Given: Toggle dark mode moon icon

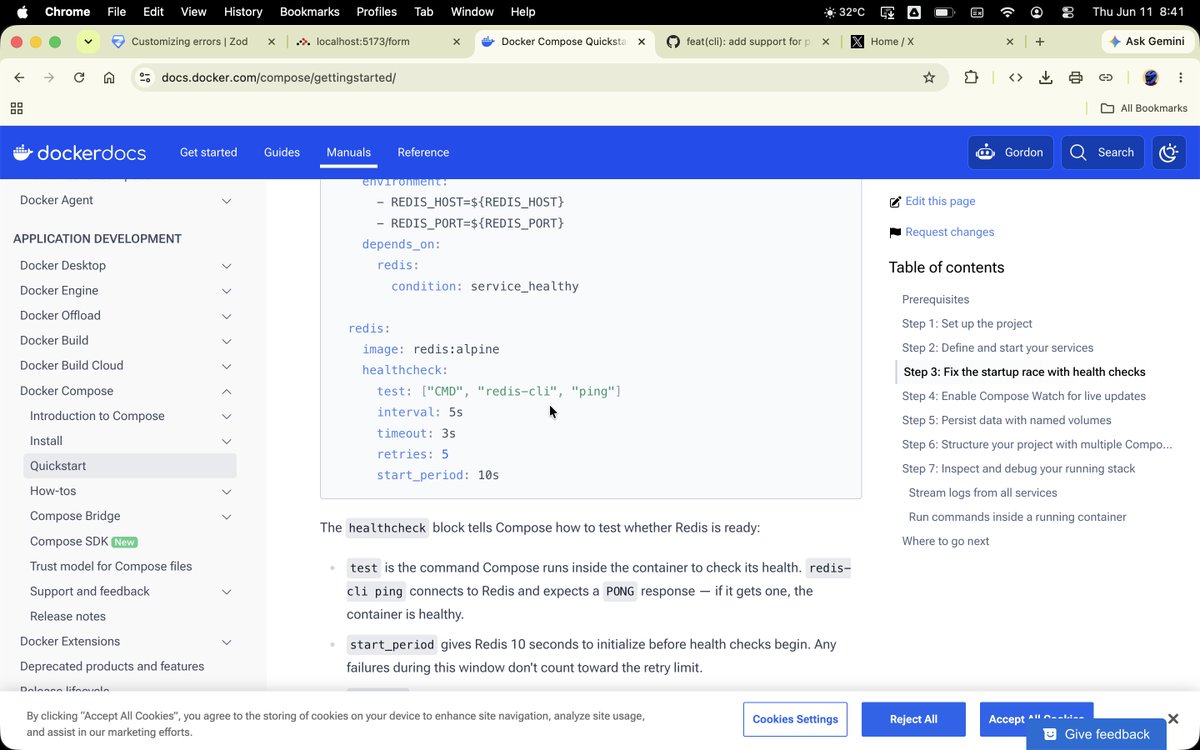Looking at the screenshot, I should (x=1169, y=152).
